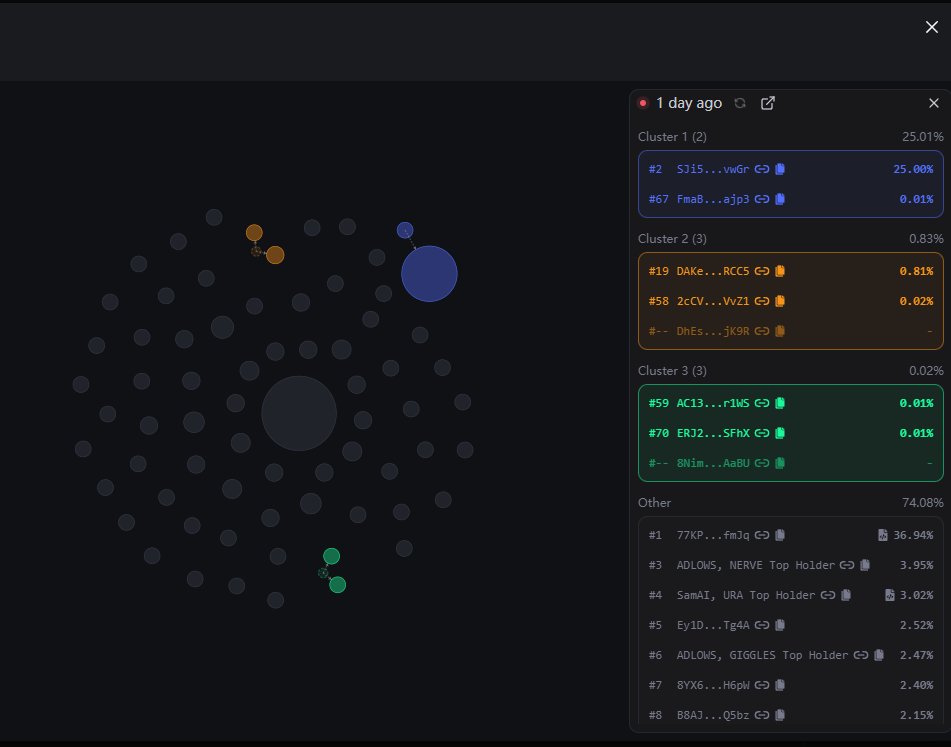Open map in new window icon

click(768, 103)
